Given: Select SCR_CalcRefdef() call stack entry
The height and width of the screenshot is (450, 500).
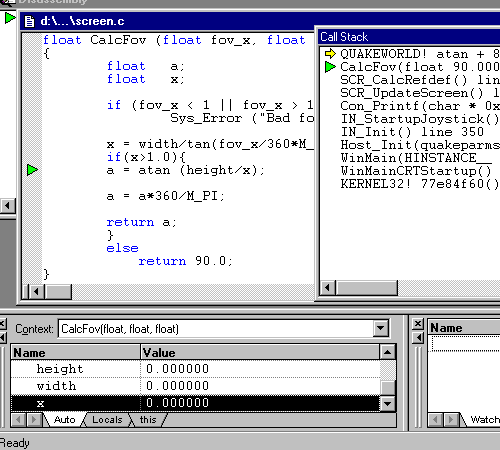Looking at the screenshot, I should click(x=419, y=80).
